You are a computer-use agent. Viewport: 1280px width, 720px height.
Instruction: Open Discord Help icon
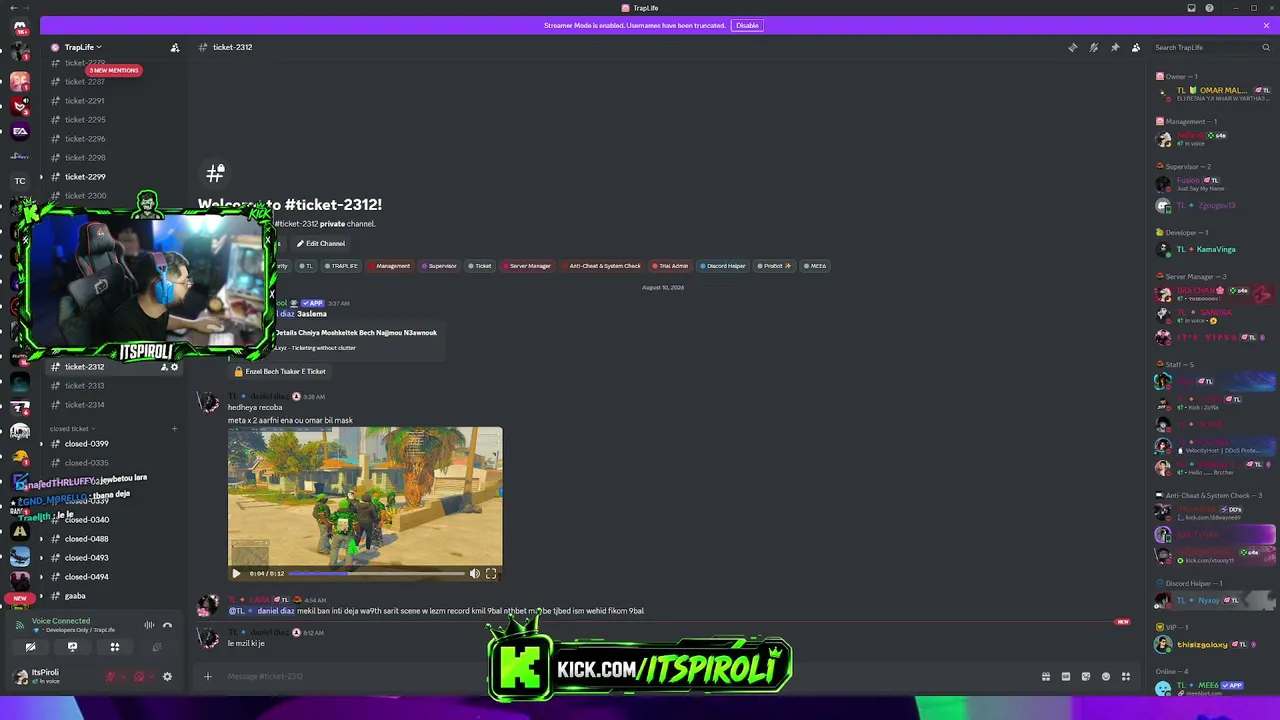(x=1209, y=8)
